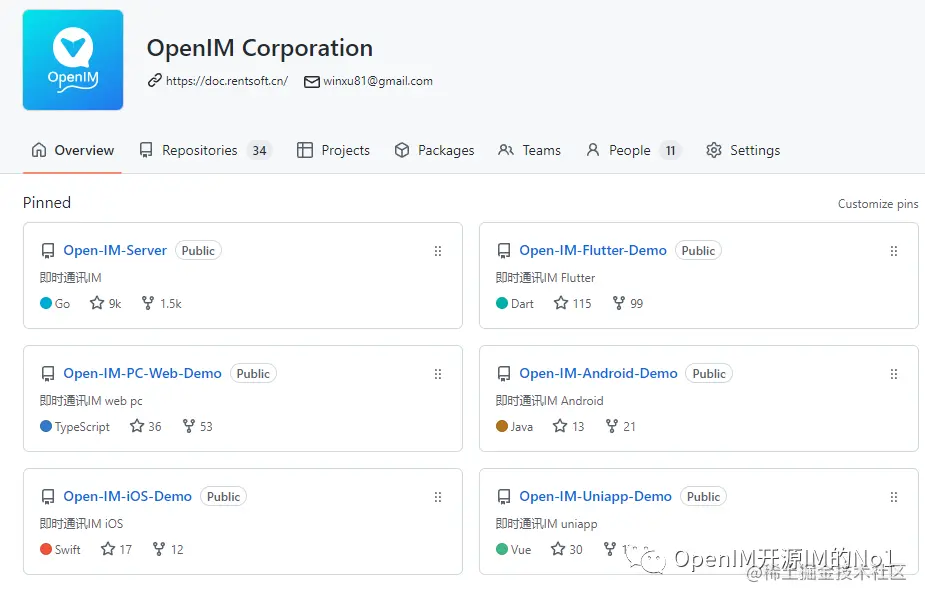Click the winxu81@gmail.com email link
This screenshot has width=925, height=601.
377,81
